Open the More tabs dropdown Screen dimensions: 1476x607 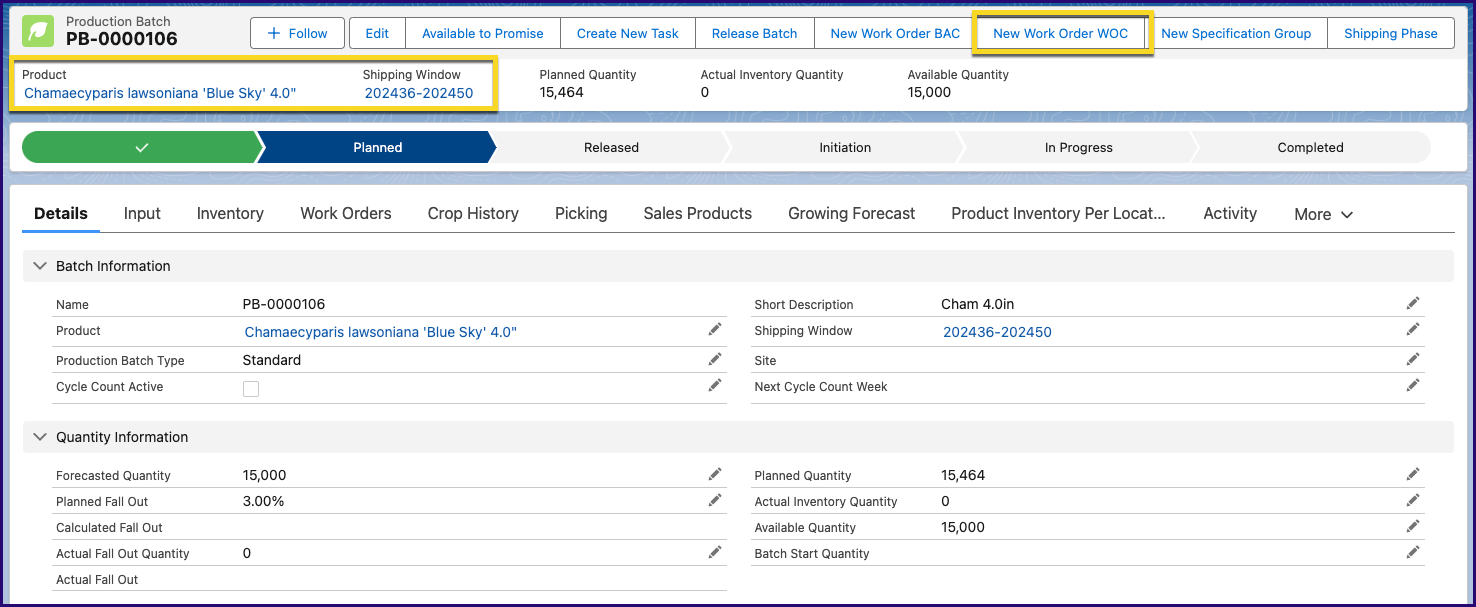(1323, 214)
